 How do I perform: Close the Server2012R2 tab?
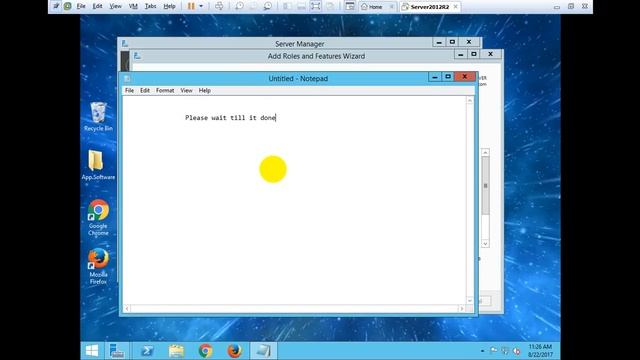[x=456, y=7]
